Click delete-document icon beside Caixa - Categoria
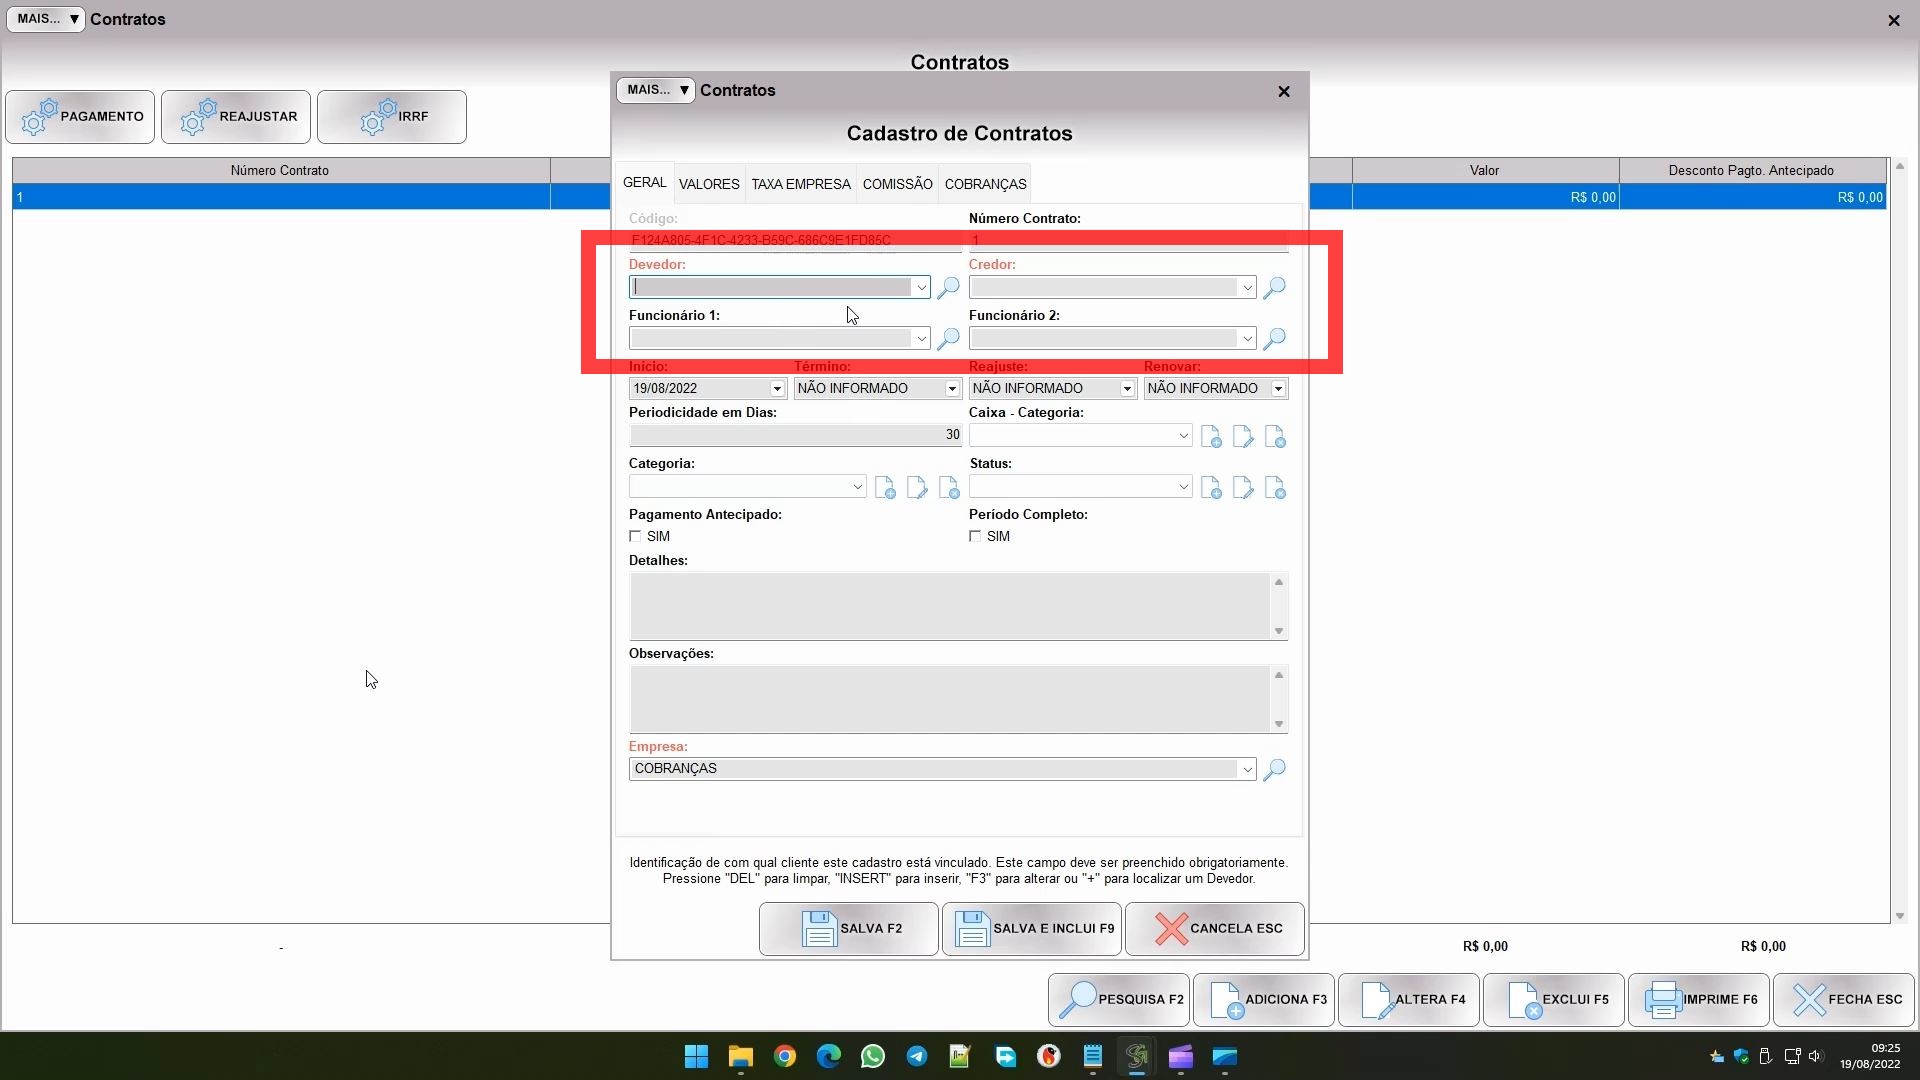Image resolution: width=1920 pixels, height=1080 pixels. click(1275, 437)
